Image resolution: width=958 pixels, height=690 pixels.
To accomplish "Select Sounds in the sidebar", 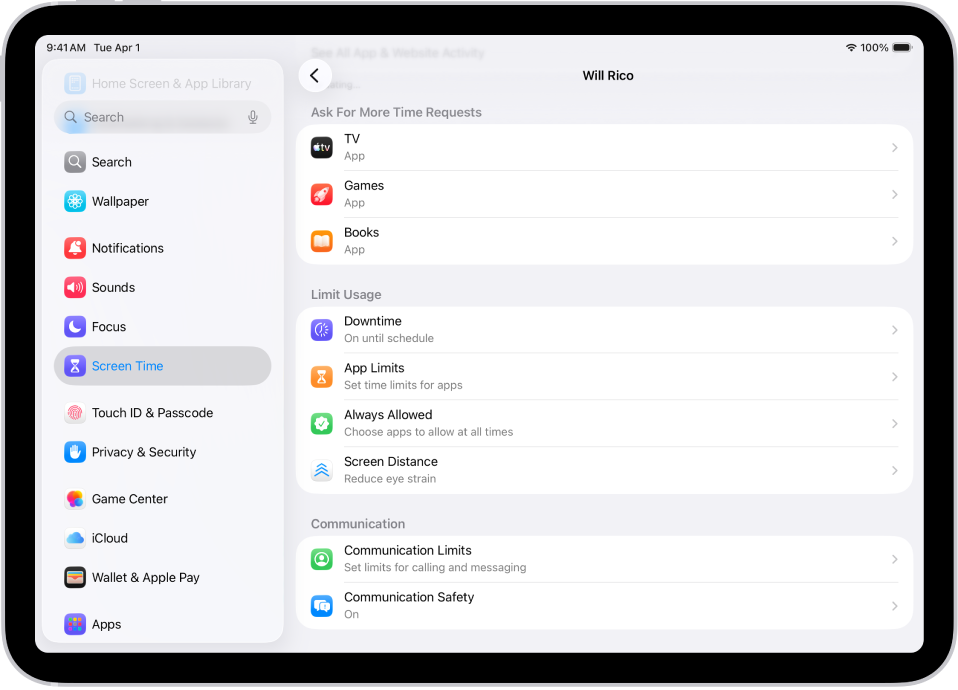I will tap(163, 287).
